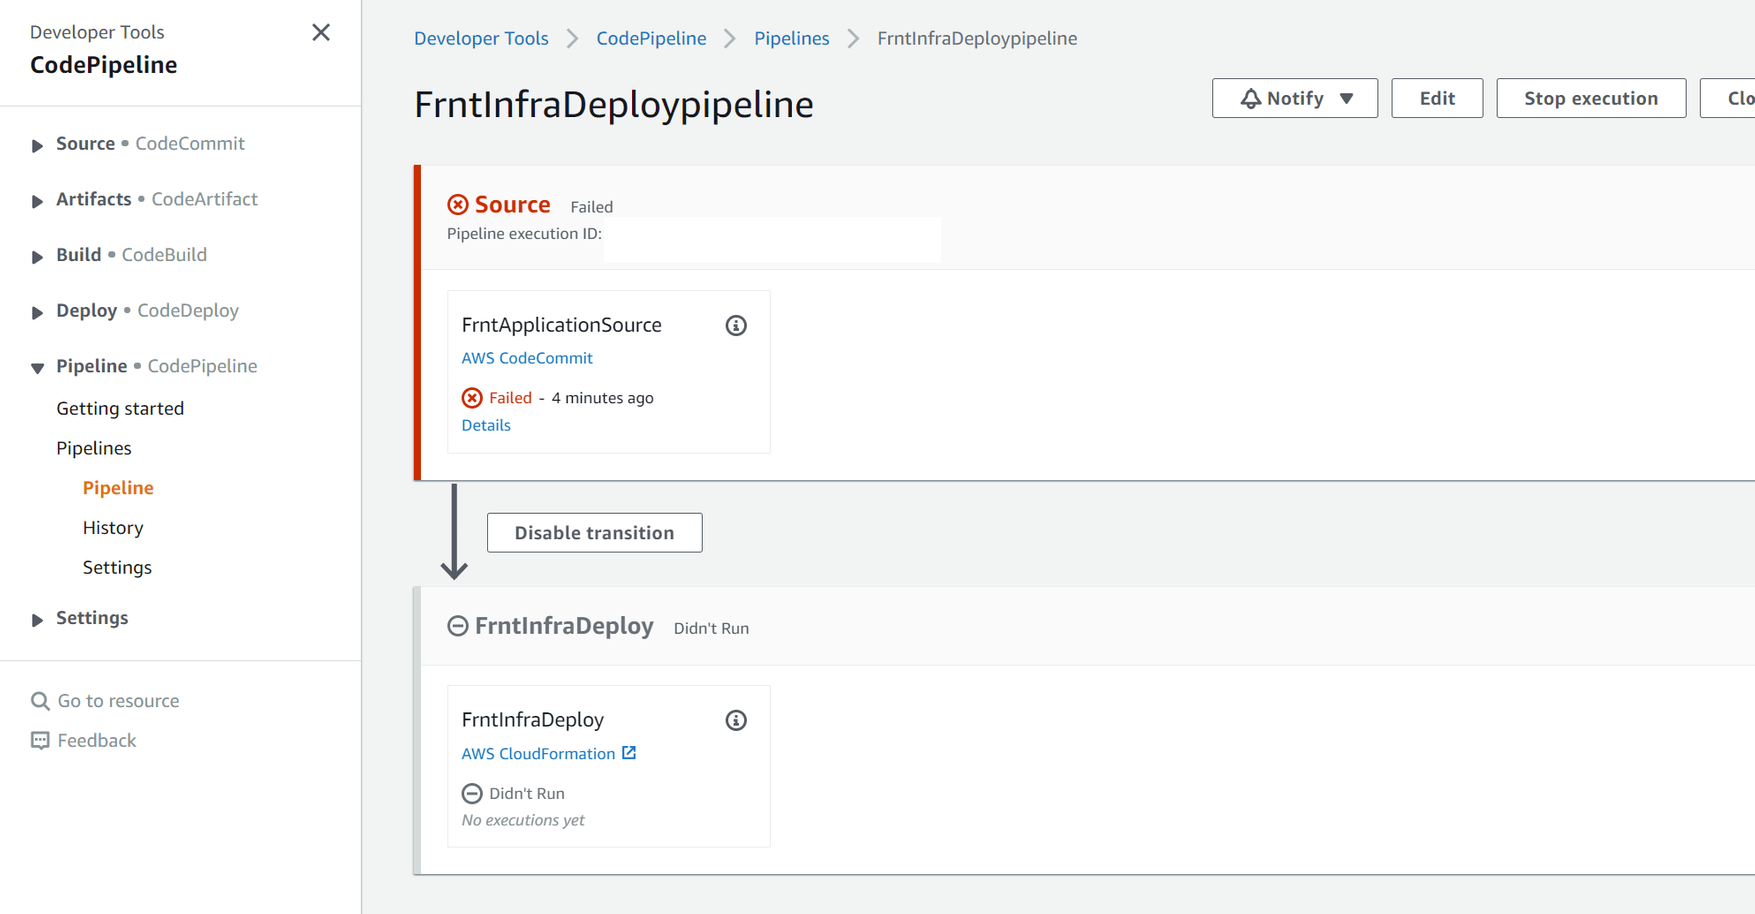
Task: Open the info icon on FrntApplicationSource card
Action: (736, 325)
